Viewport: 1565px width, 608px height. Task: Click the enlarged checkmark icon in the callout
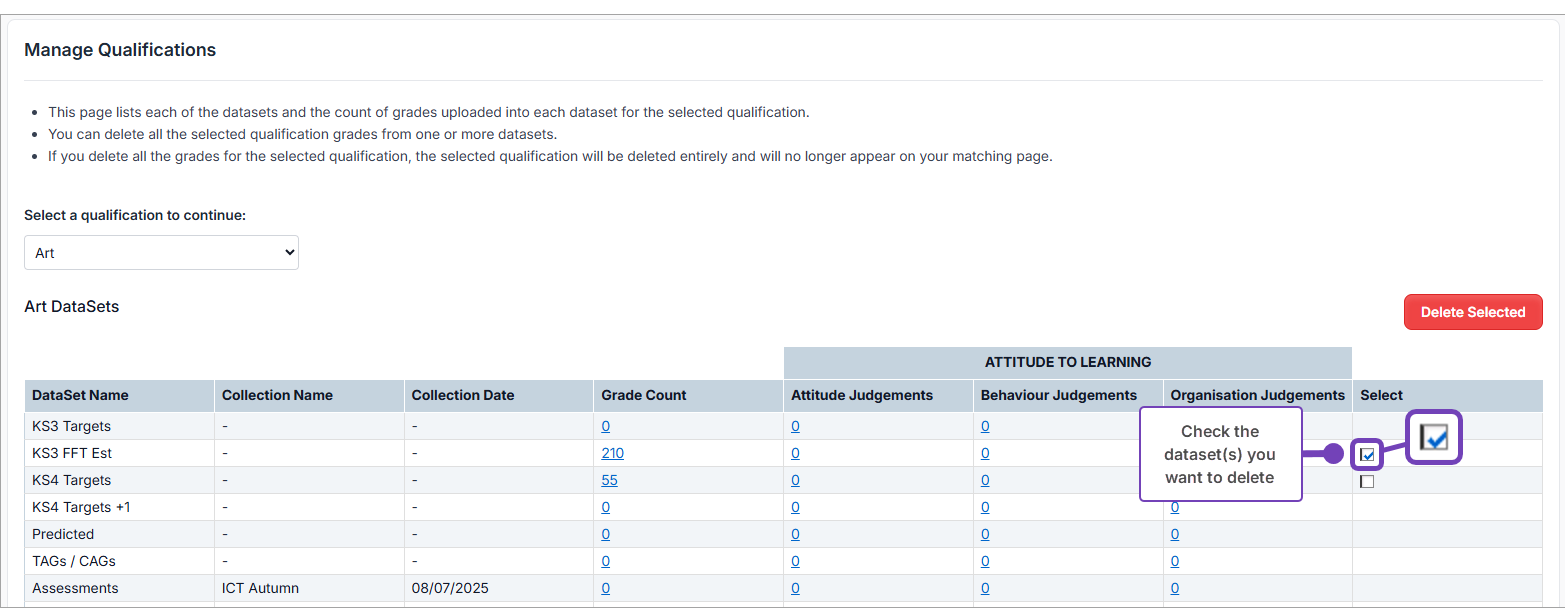click(x=1434, y=437)
